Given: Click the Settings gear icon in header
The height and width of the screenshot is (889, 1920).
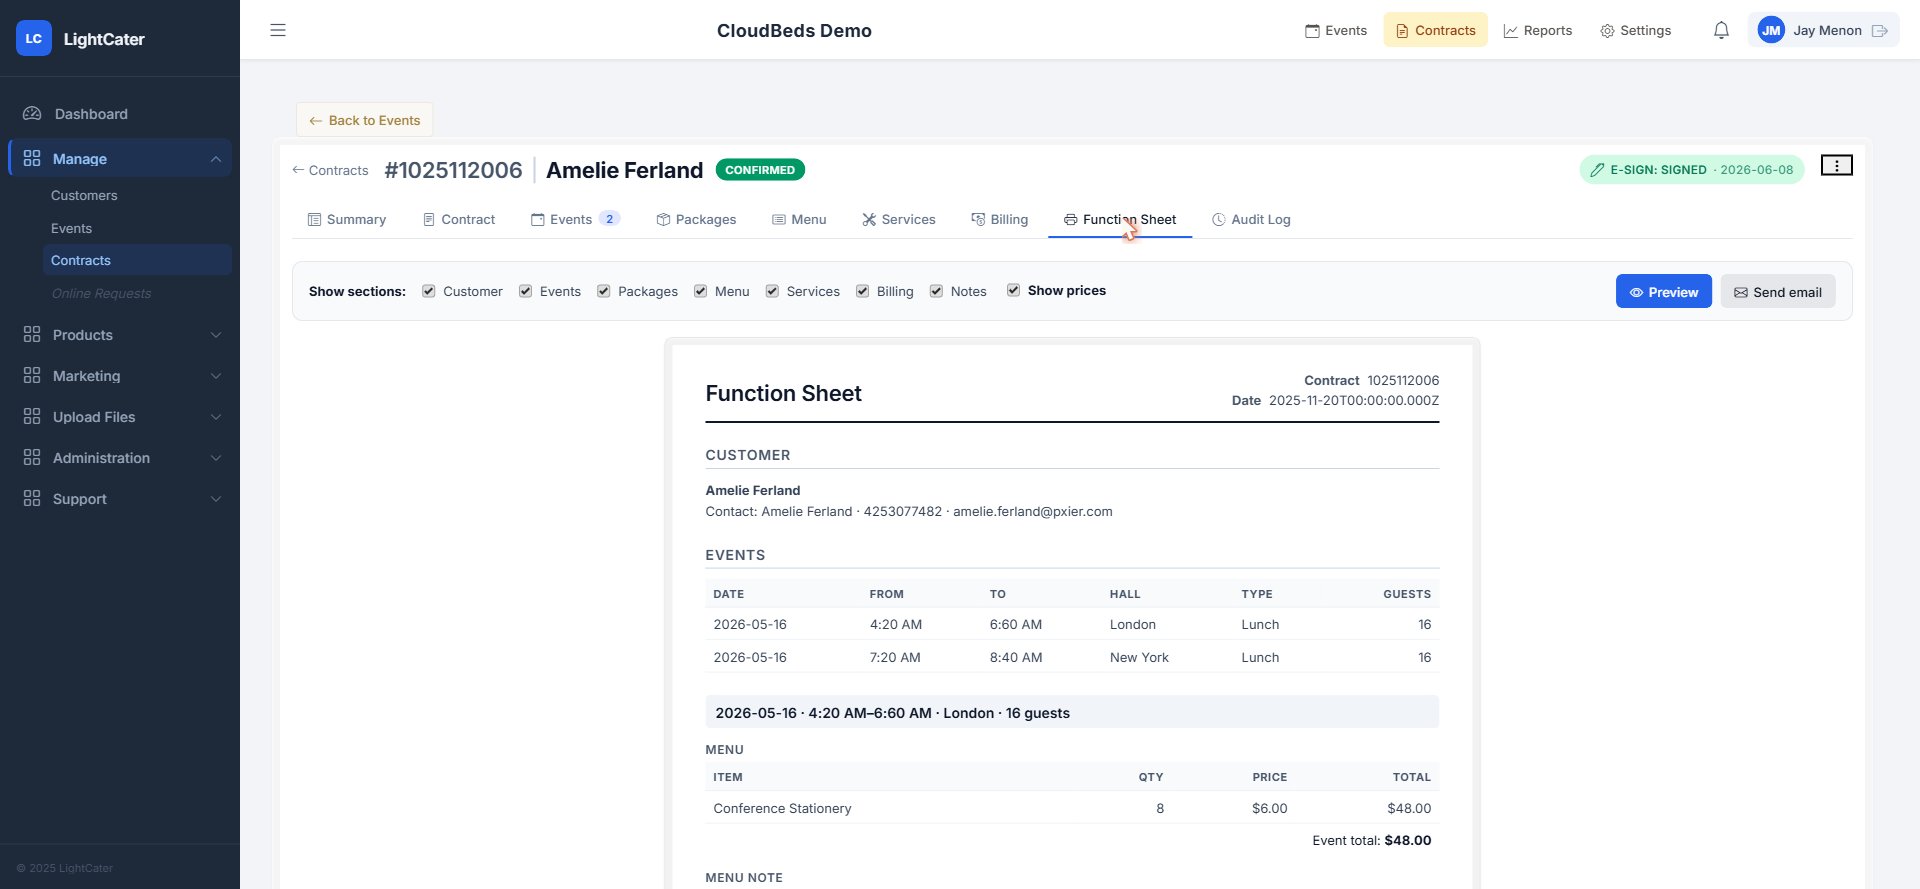Looking at the screenshot, I should pos(1607,31).
